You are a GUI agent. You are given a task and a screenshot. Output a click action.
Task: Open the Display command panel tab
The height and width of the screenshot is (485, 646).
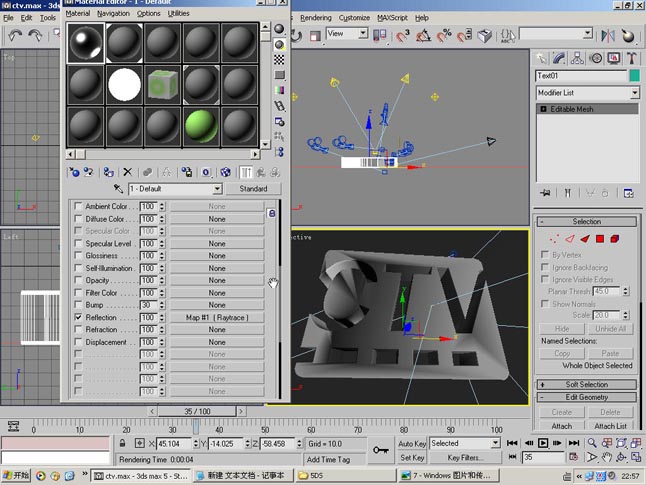click(614, 59)
